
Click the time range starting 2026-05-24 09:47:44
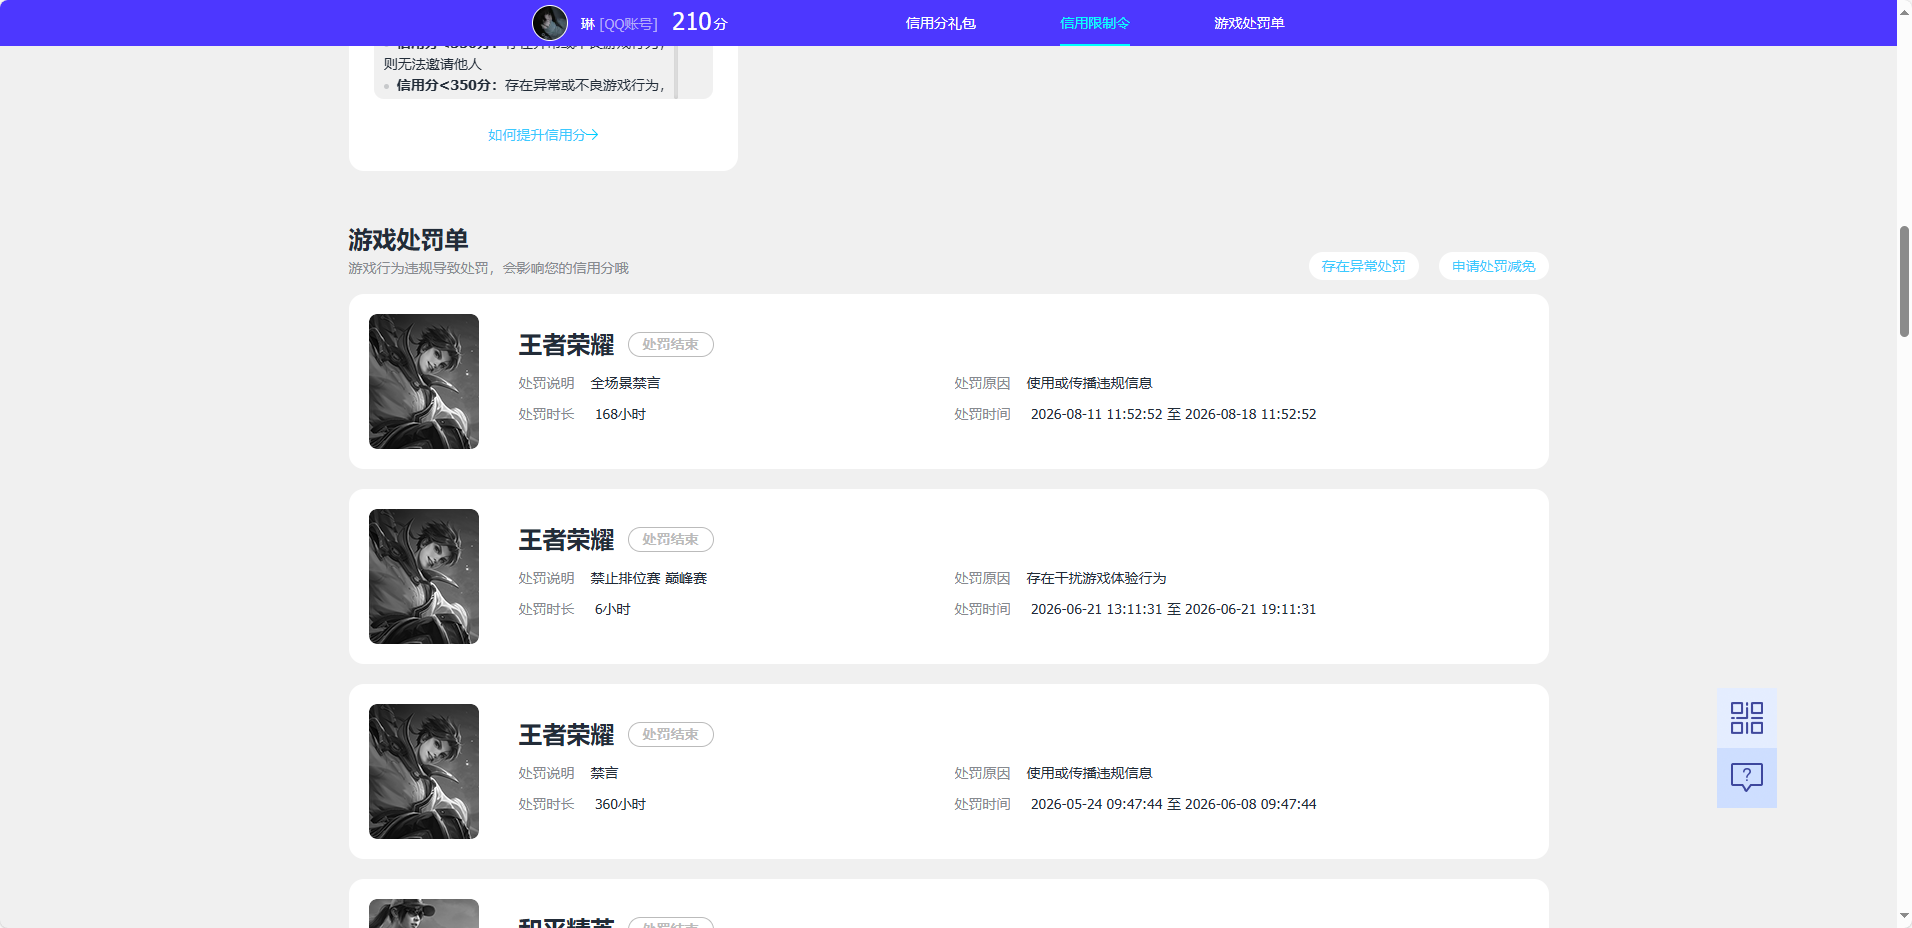click(1173, 804)
